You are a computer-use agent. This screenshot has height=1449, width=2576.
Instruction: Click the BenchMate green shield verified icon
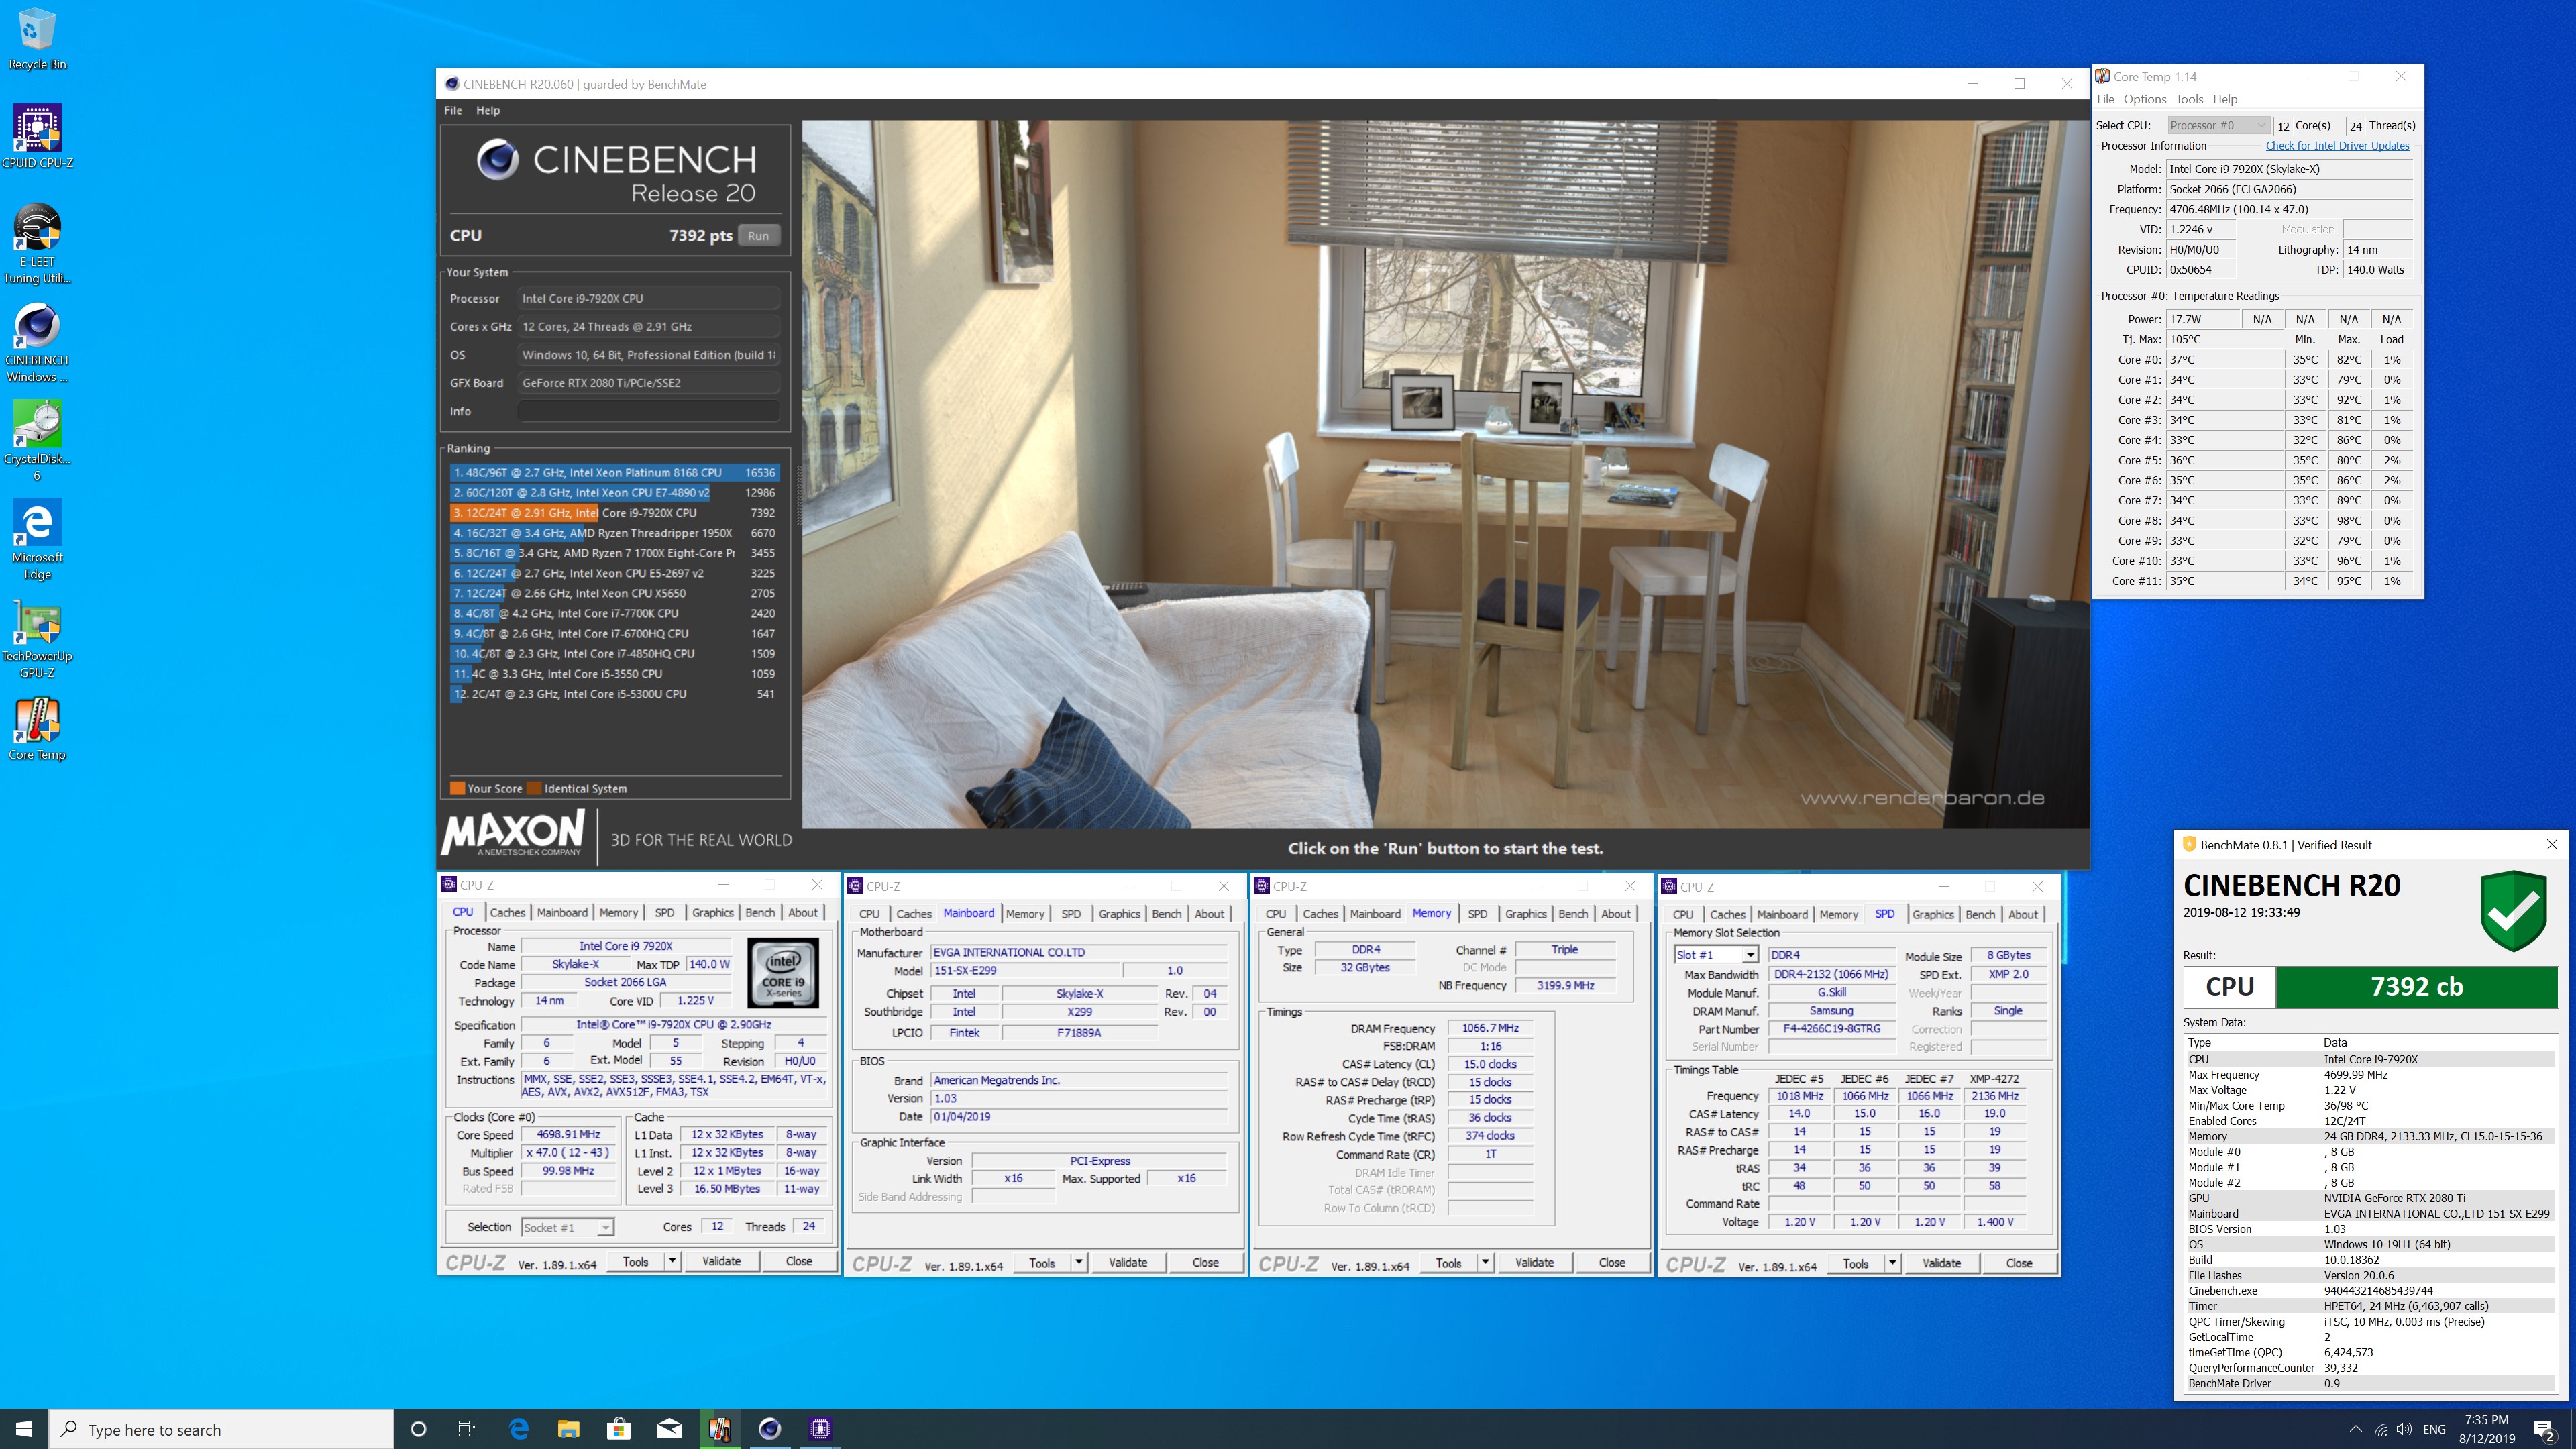pyautogui.click(x=2513, y=910)
